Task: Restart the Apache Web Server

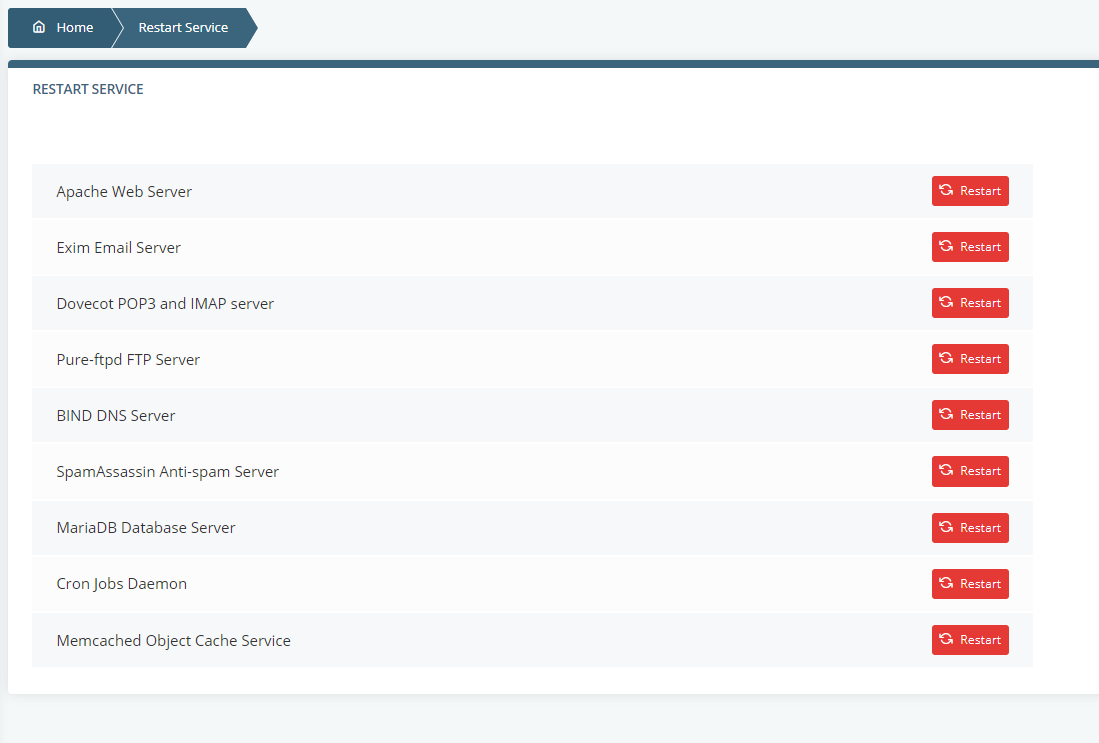Action: click(970, 191)
